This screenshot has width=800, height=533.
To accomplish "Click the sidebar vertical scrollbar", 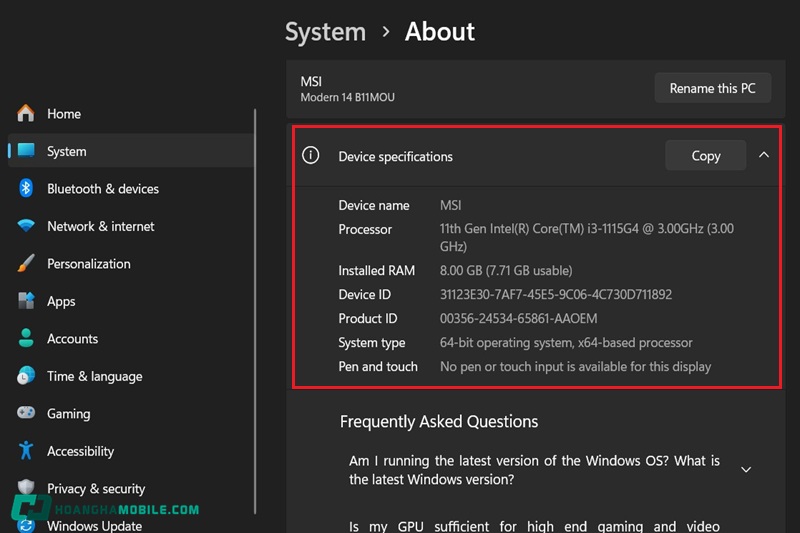I will 257,300.
